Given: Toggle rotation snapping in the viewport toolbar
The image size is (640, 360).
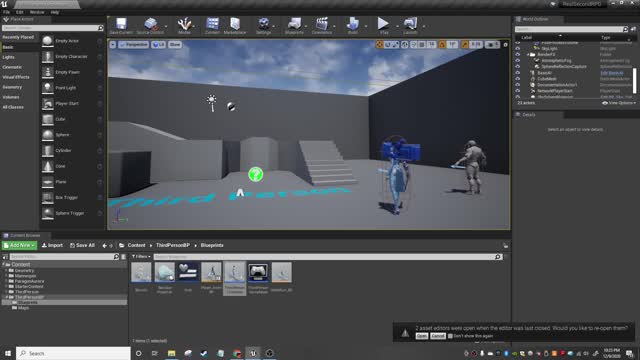Looking at the screenshot, I should (442, 44).
